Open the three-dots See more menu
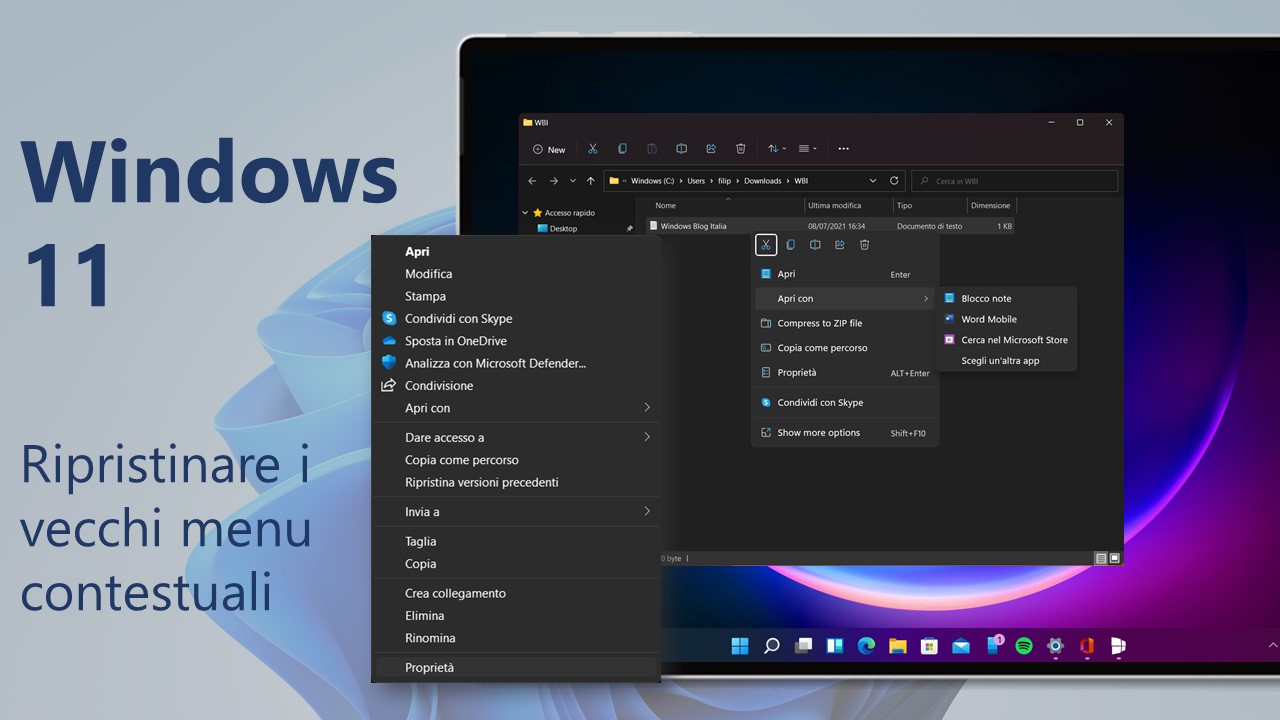Viewport: 1280px width, 720px height. coord(843,149)
